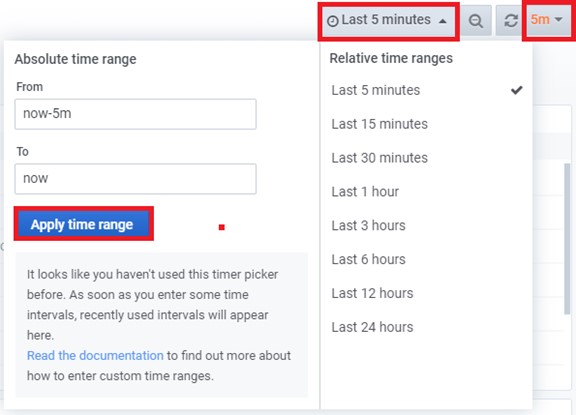Pick Last 6 hours range
Viewport: 576px width, 415px height.
[x=368, y=259]
